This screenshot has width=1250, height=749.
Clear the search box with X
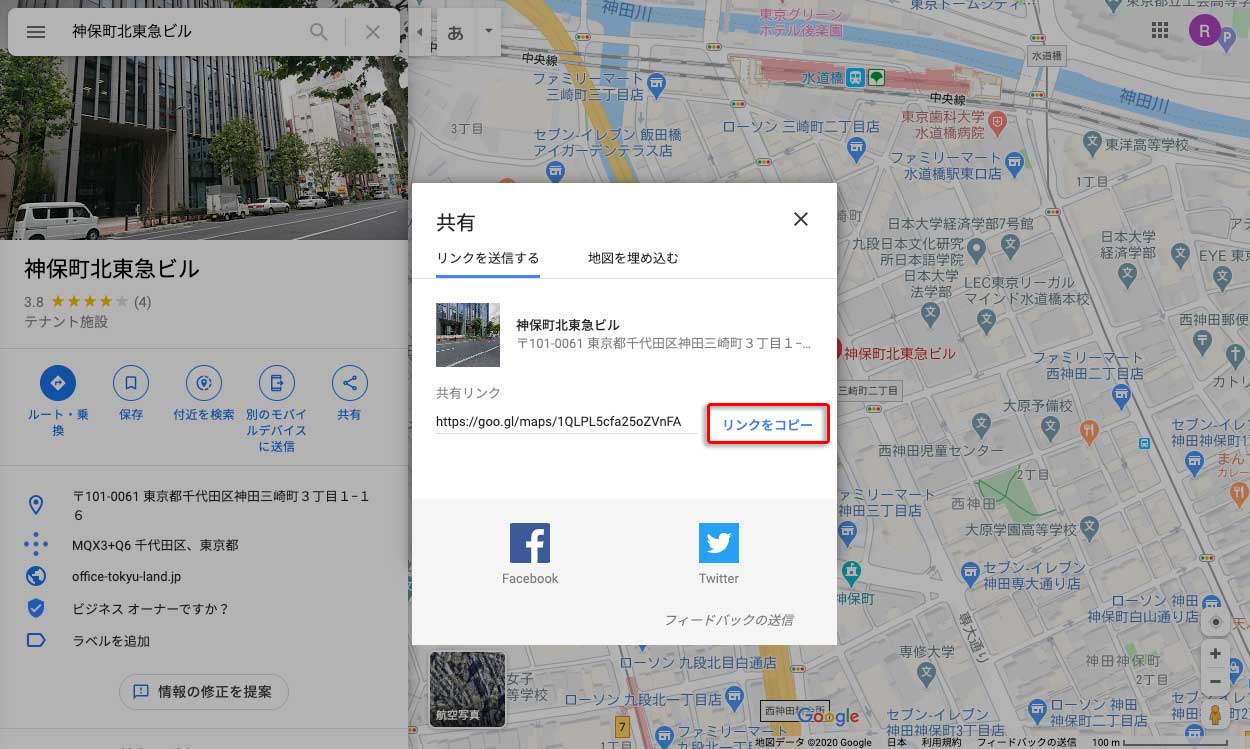tap(373, 32)
